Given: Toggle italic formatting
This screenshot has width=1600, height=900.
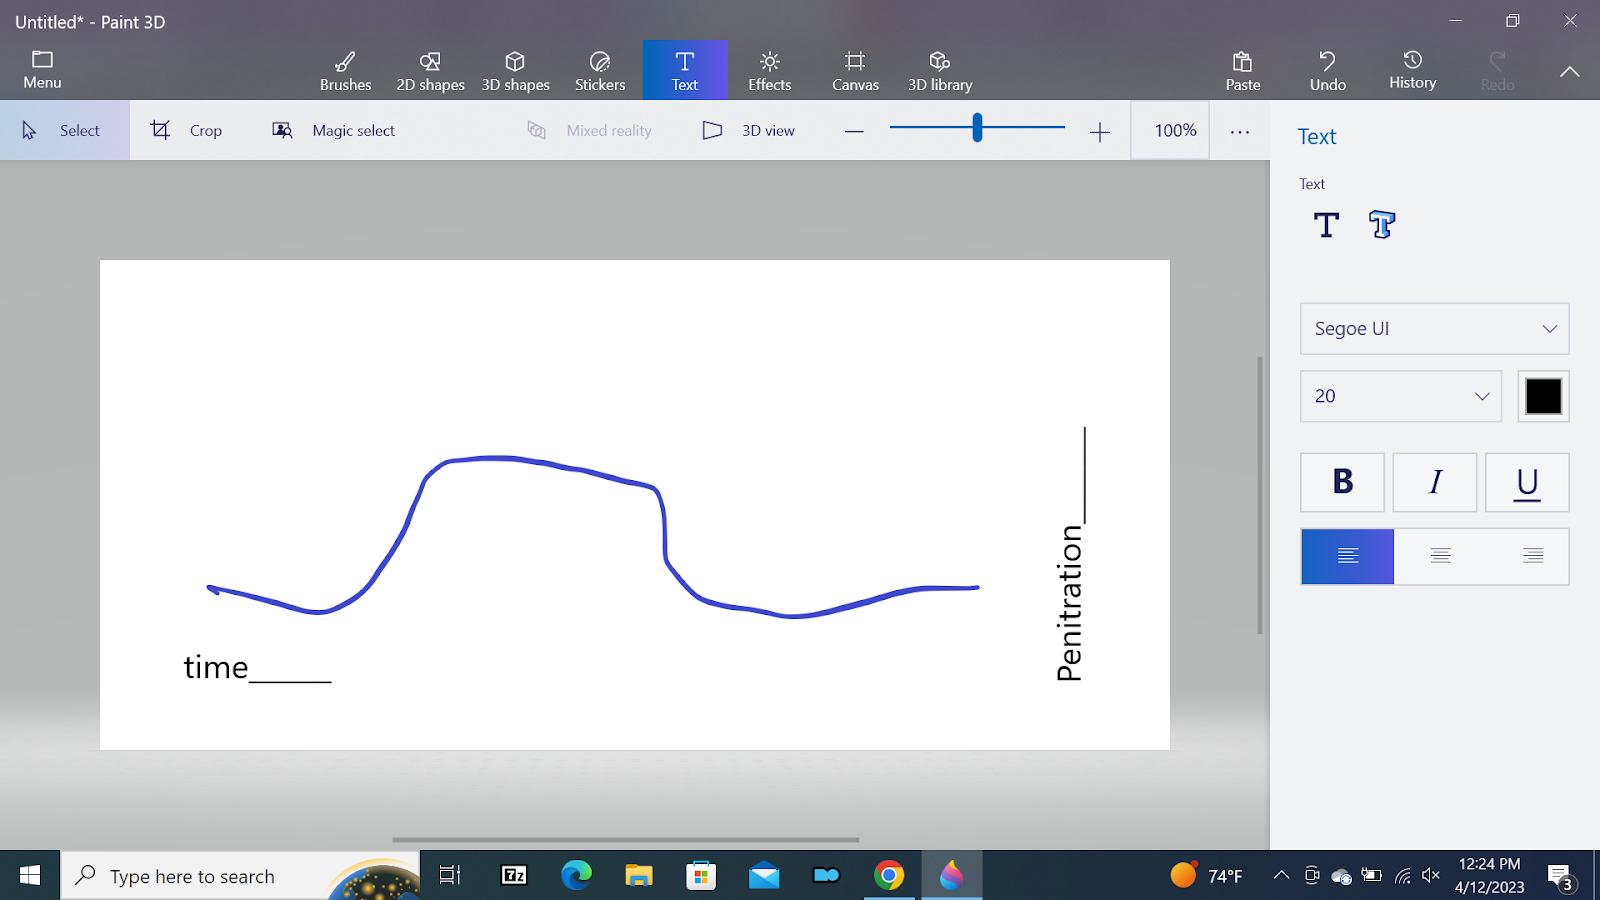Looking at the screenshot, I should coord(1434,482).
